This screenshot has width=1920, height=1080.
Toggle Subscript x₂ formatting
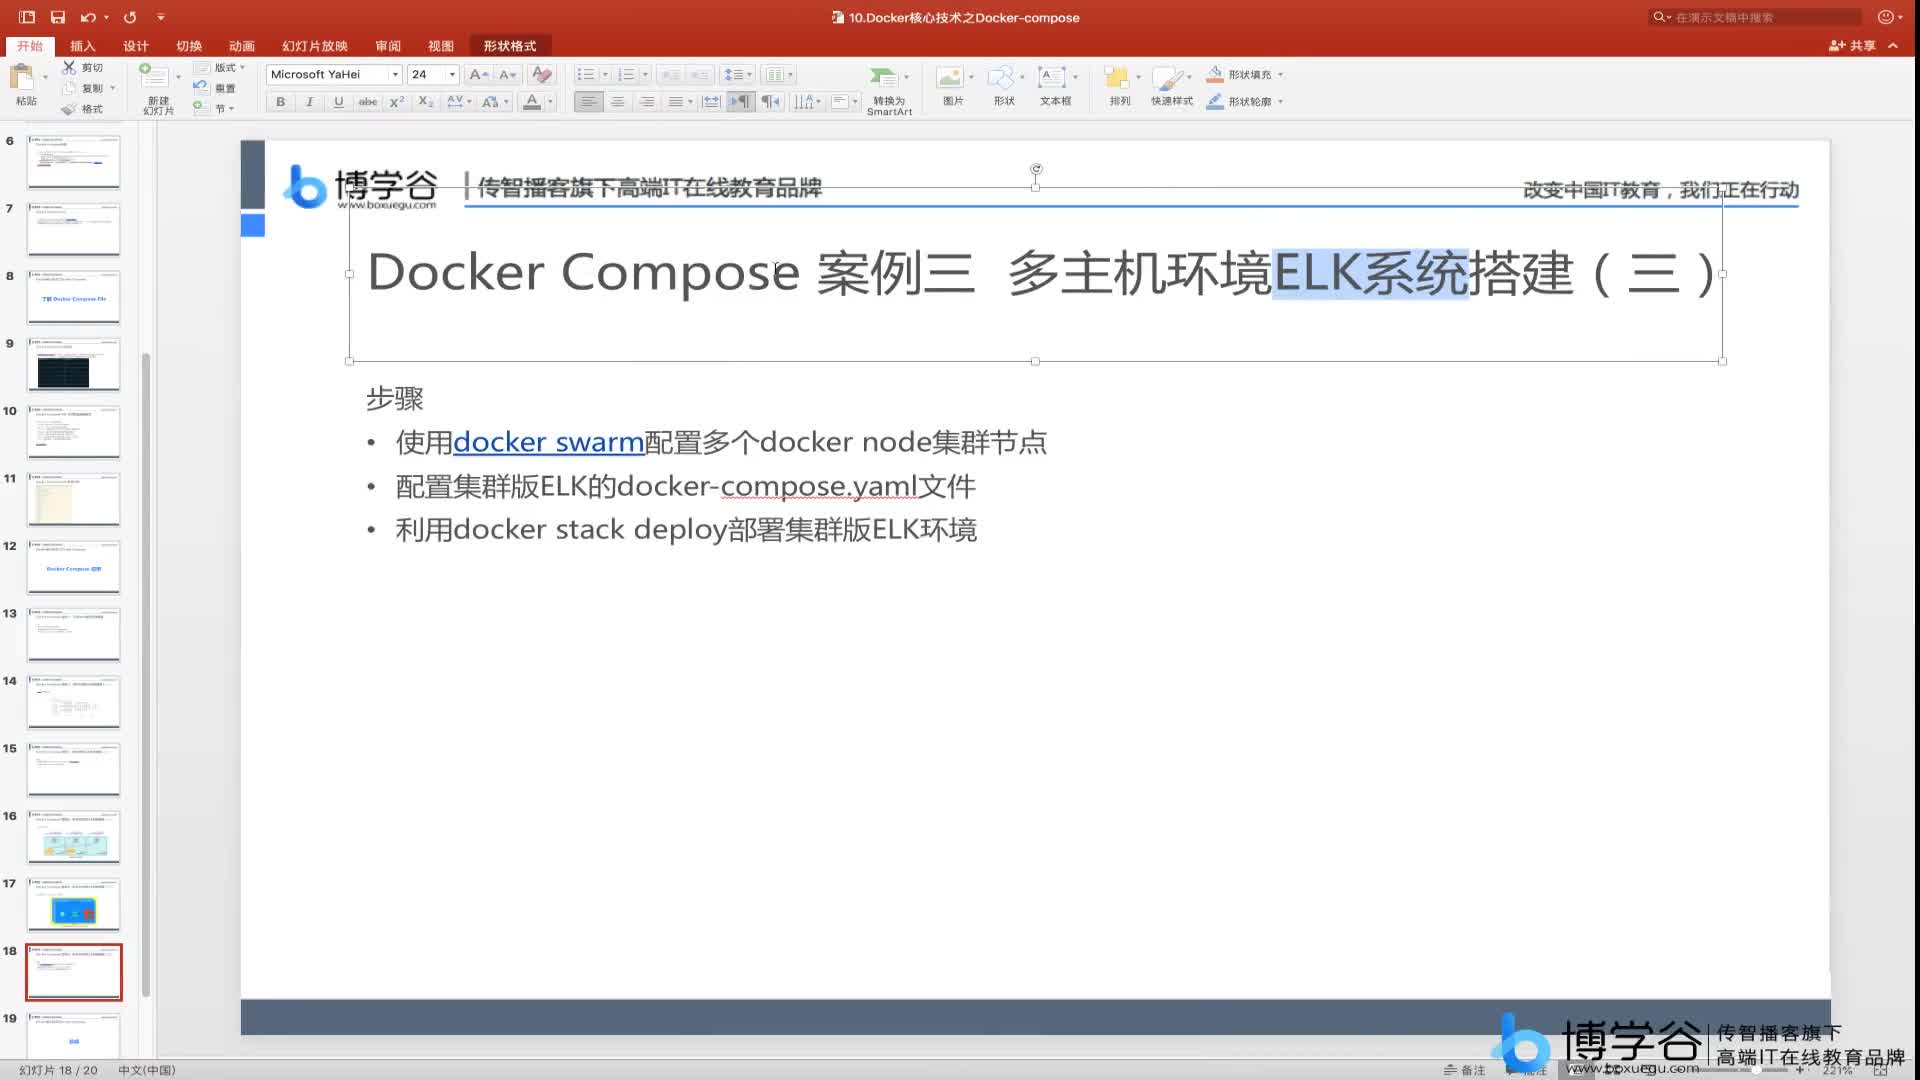pos(426,101)
